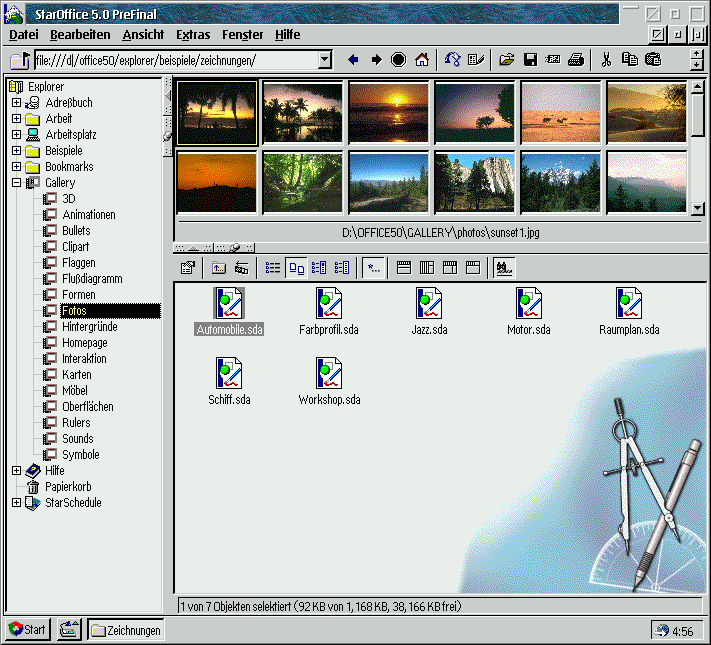Screen dimensions: 711x645
Task: Click the edit document icon
Action: pyautogui.click(x=475, y=59)
